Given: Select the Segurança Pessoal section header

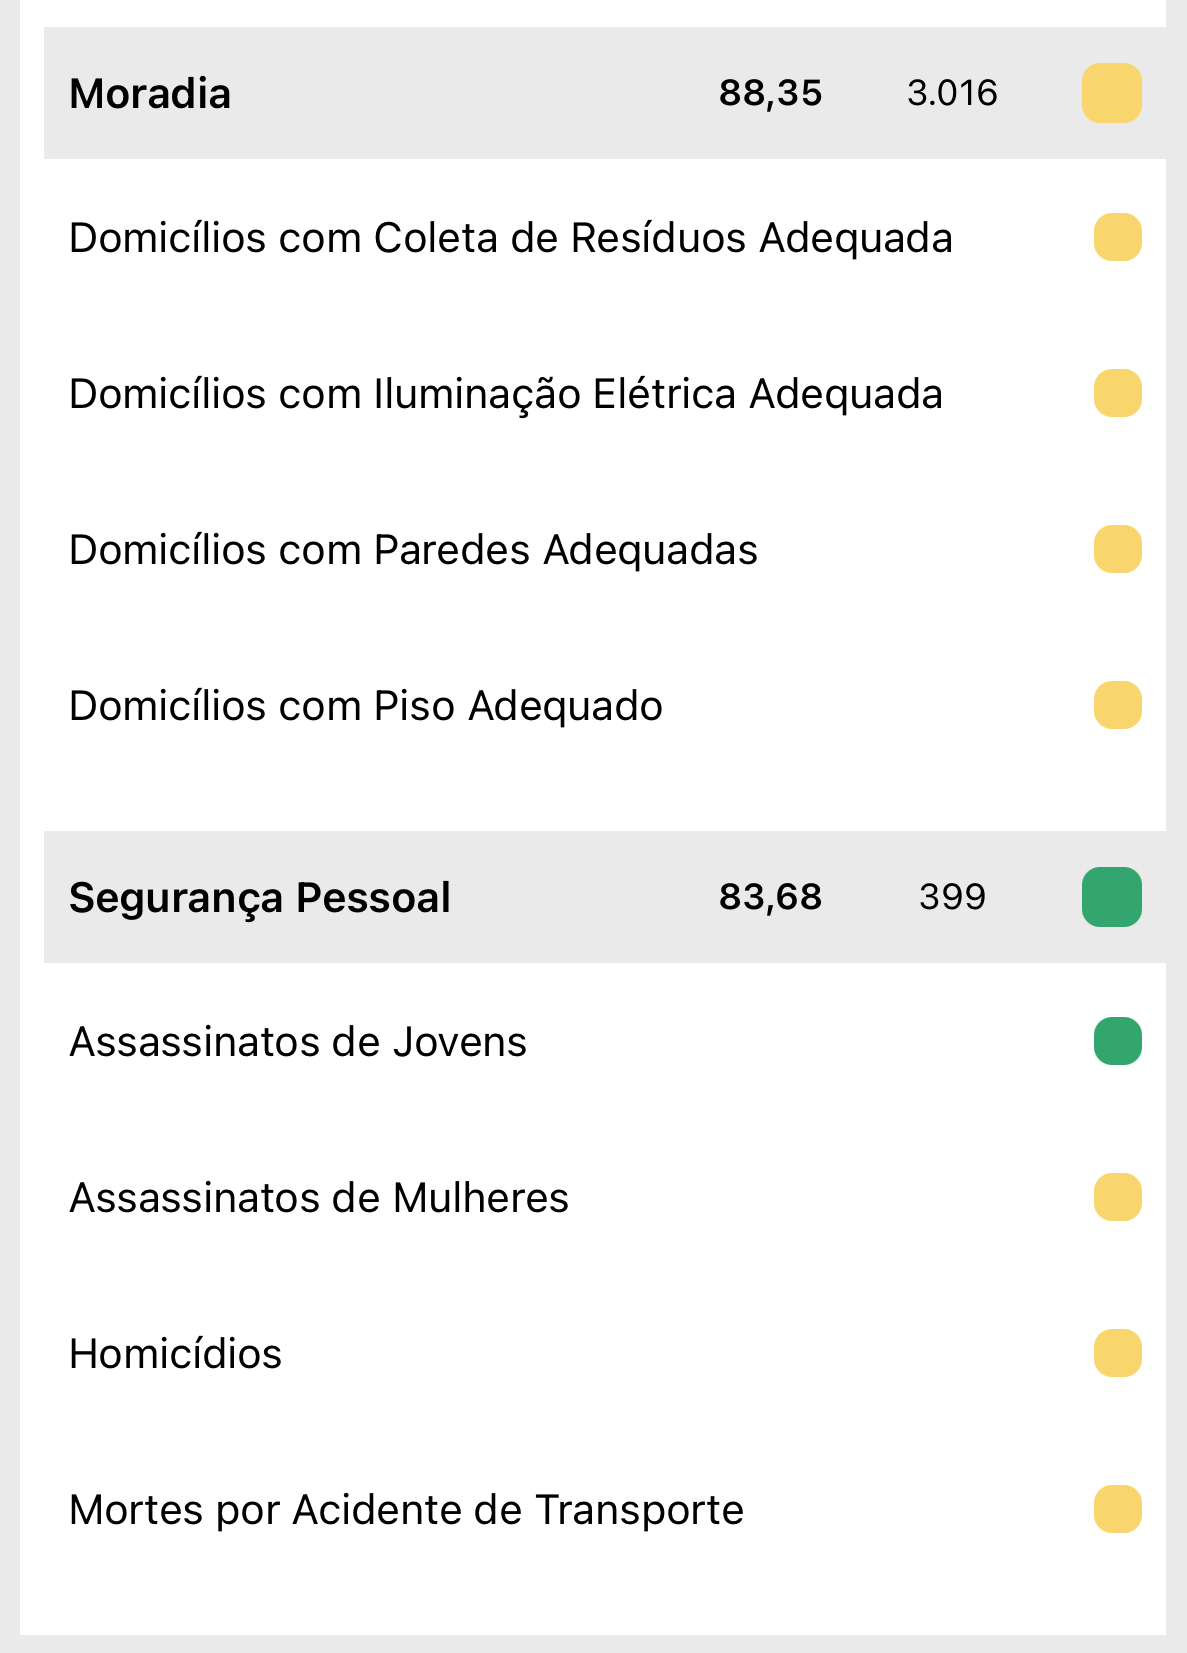Looking at the screenshot, I should 260,898.
